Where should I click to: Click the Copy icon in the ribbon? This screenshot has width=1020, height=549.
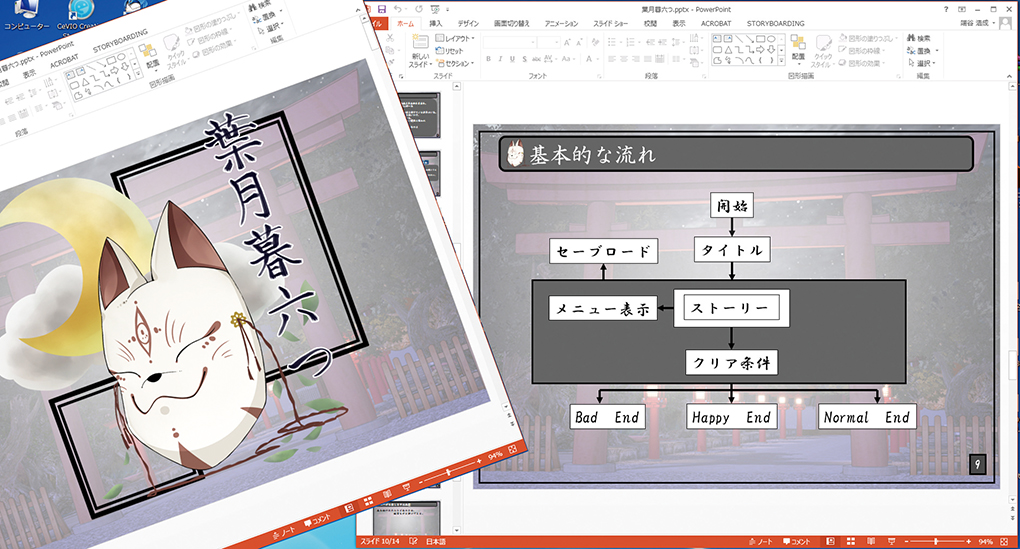pyautogui.click(x=390, y=51)
